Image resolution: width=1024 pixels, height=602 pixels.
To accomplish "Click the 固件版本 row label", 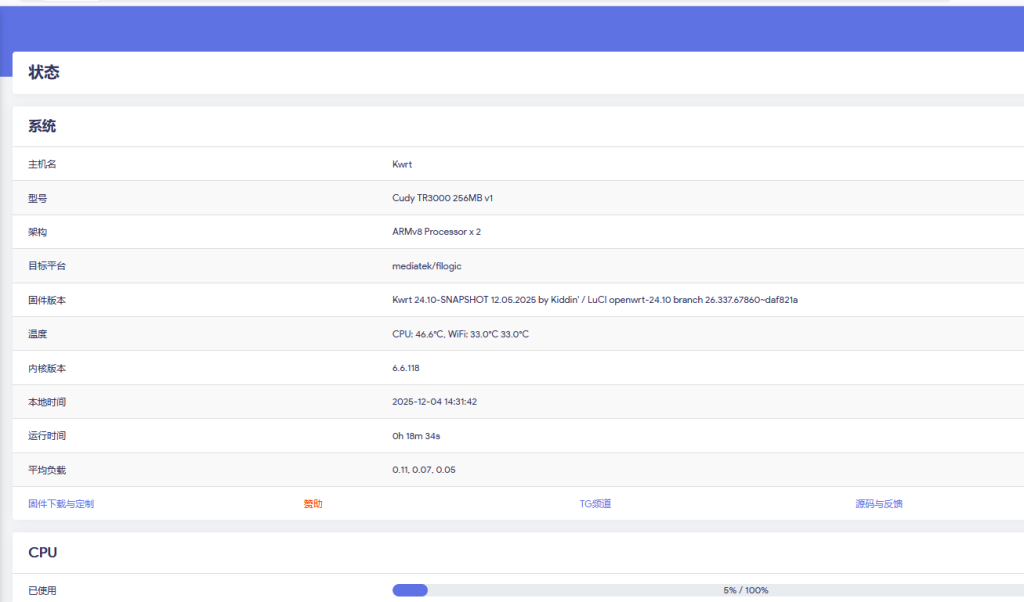I will (x=47, y=300).
